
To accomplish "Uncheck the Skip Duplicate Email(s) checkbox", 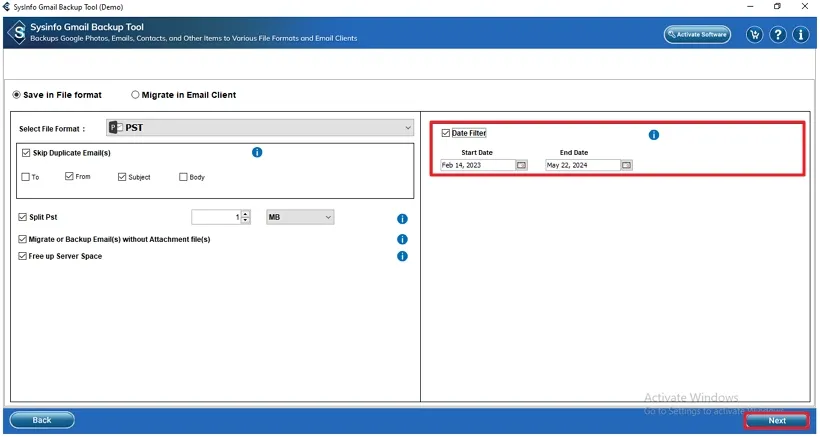I will pyautogui.click(x=25, y=152).
